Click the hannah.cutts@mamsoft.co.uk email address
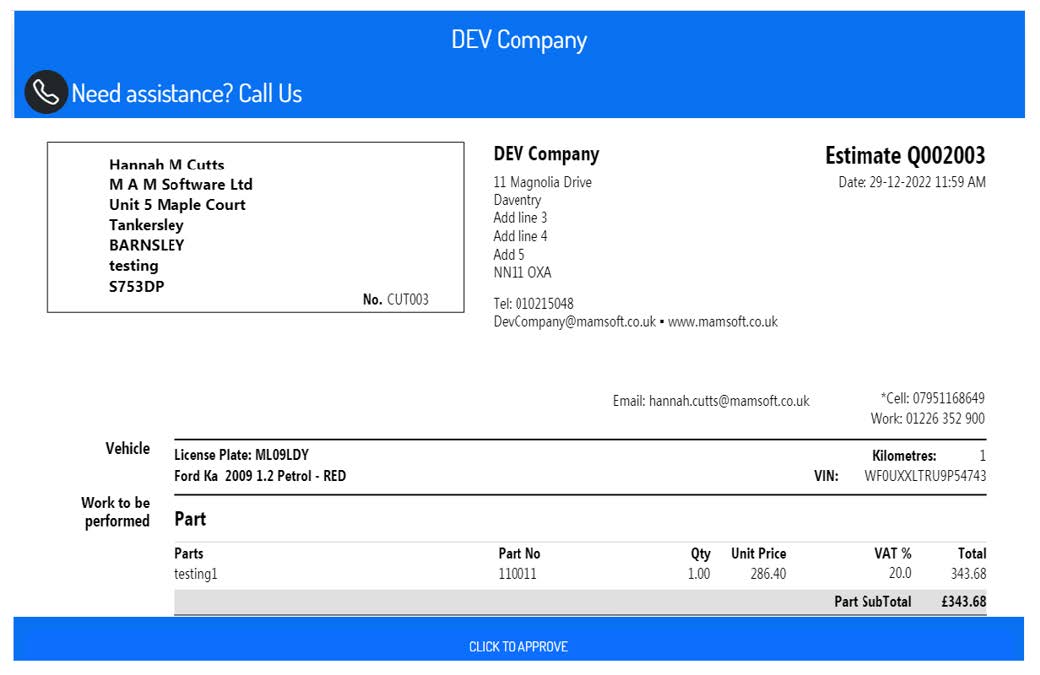This screenshot has height=675, width=1040. 729,401
